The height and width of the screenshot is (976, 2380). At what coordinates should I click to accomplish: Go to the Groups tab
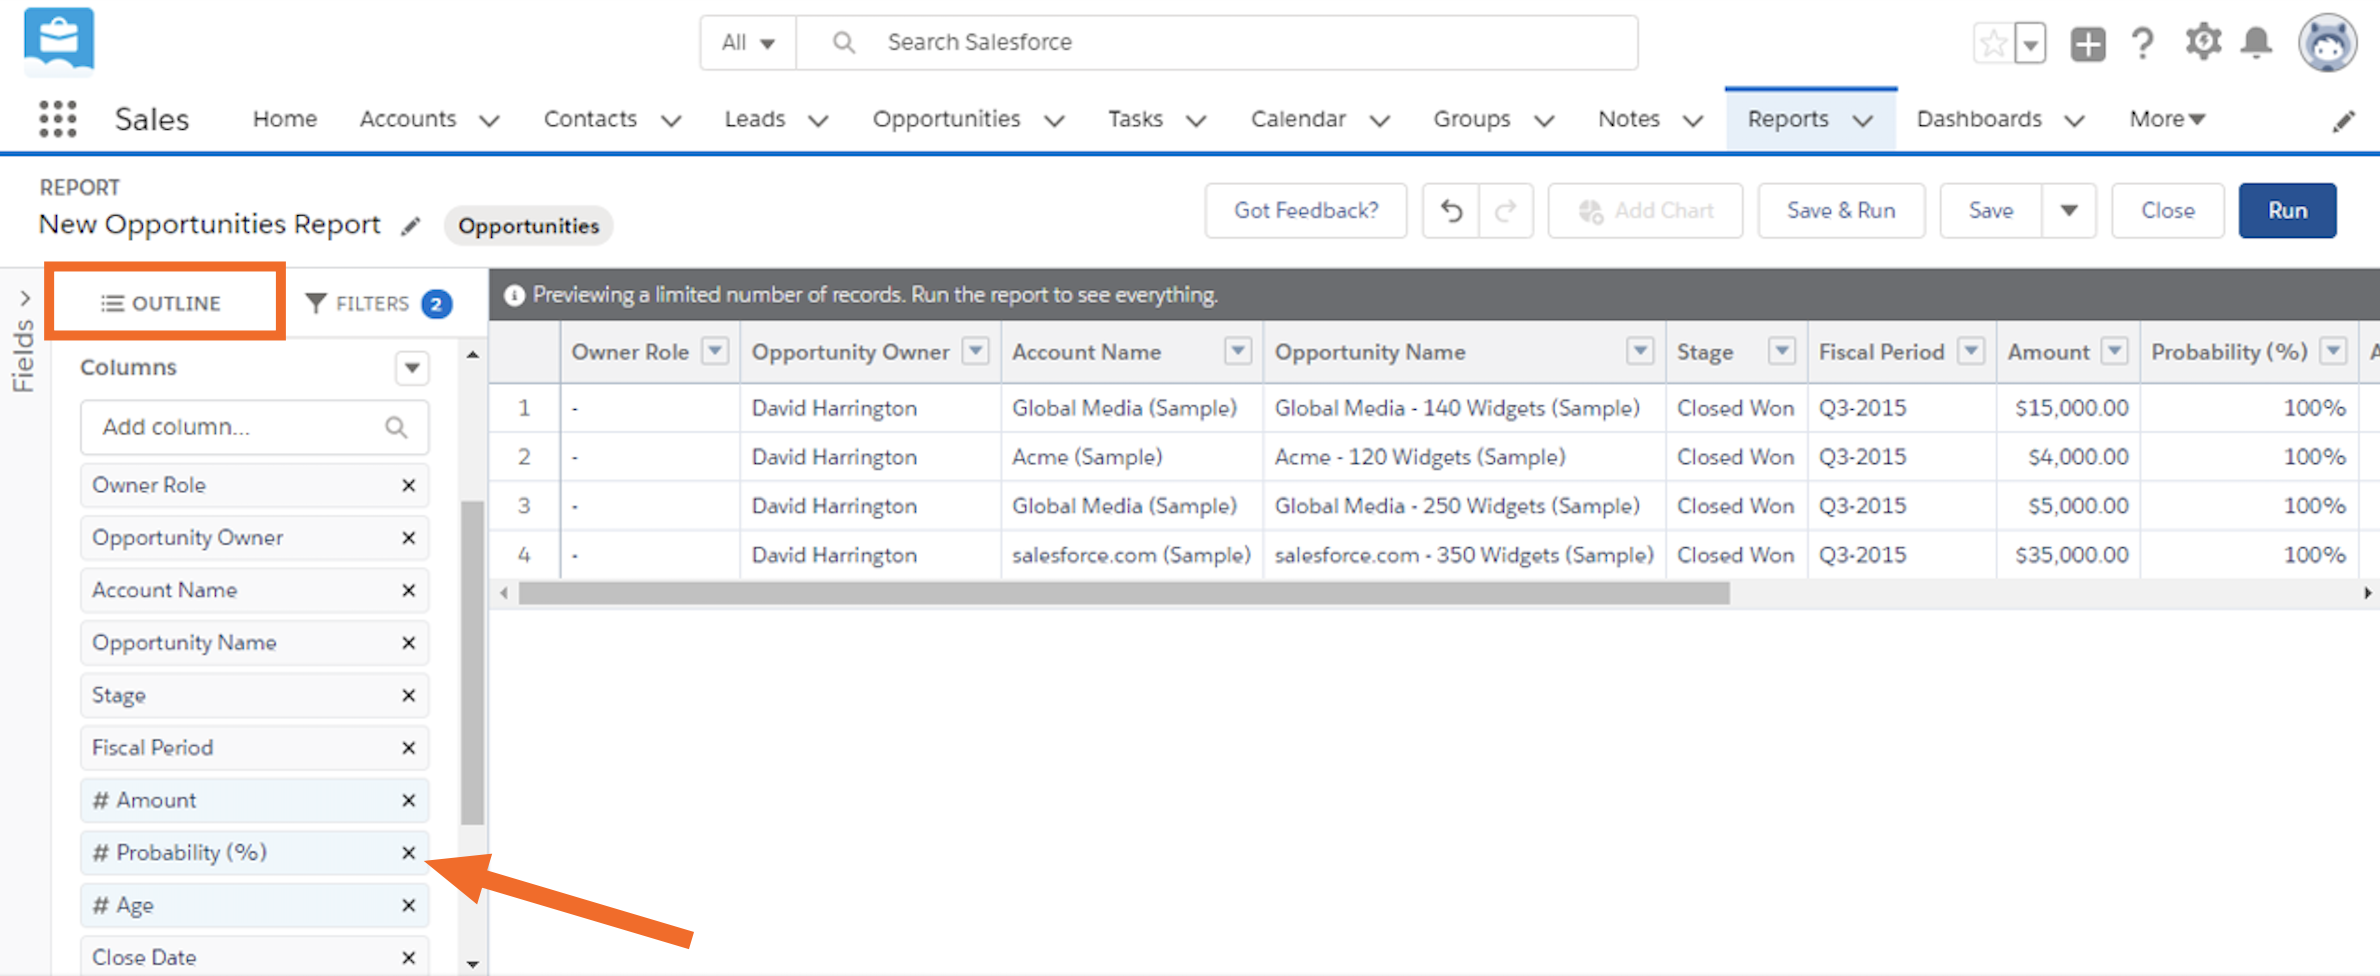pos(1471,119)
